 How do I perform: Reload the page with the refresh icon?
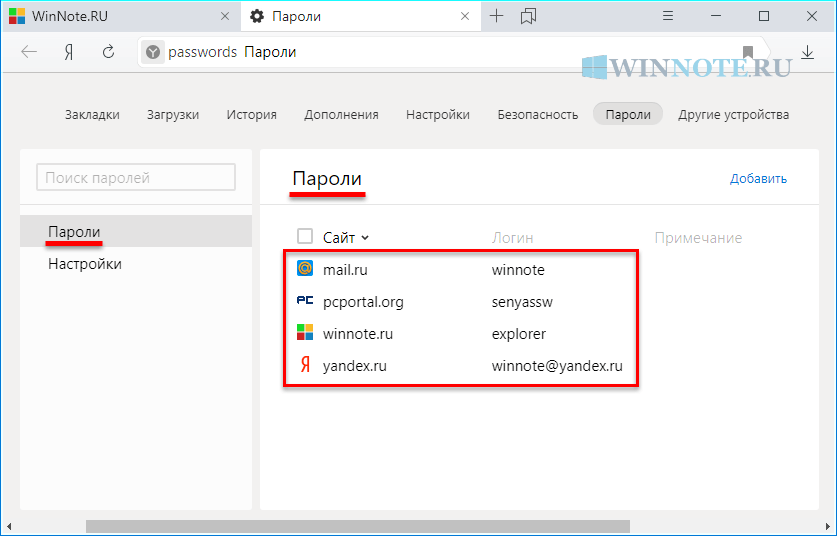[109, 52]
